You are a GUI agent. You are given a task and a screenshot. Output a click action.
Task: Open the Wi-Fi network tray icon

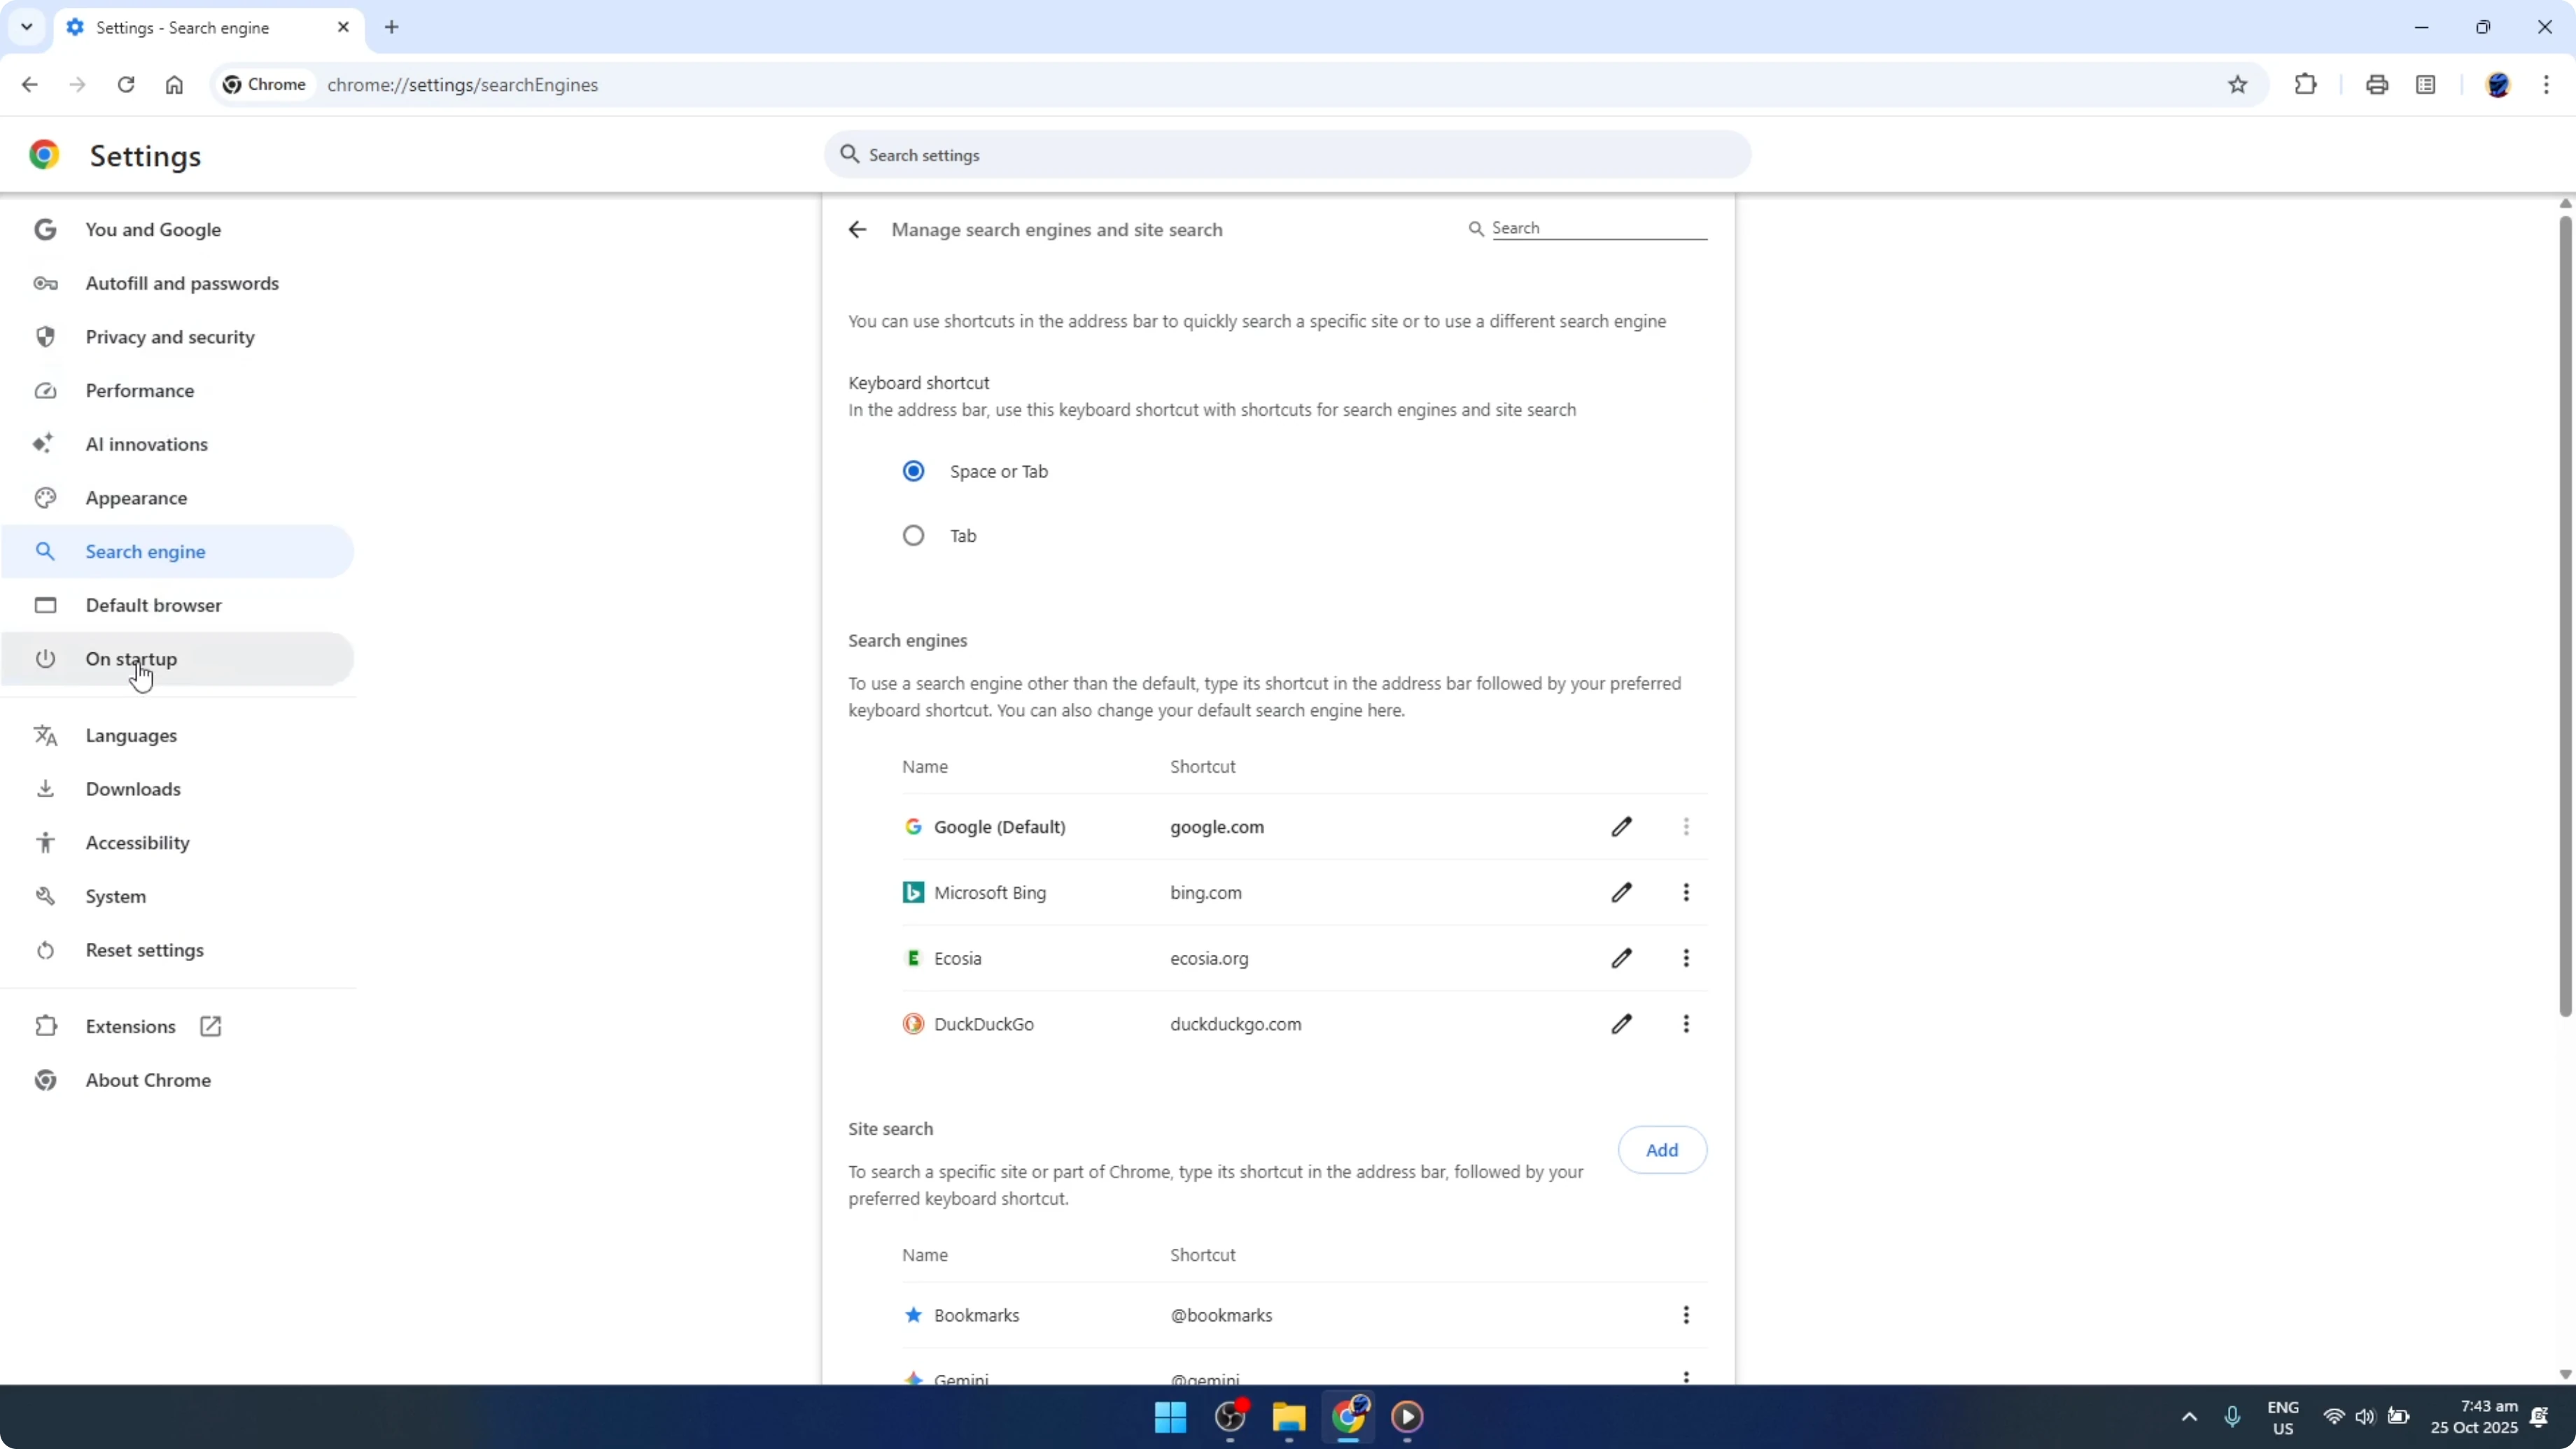pyautogui.click(x=2334, y=1417)
